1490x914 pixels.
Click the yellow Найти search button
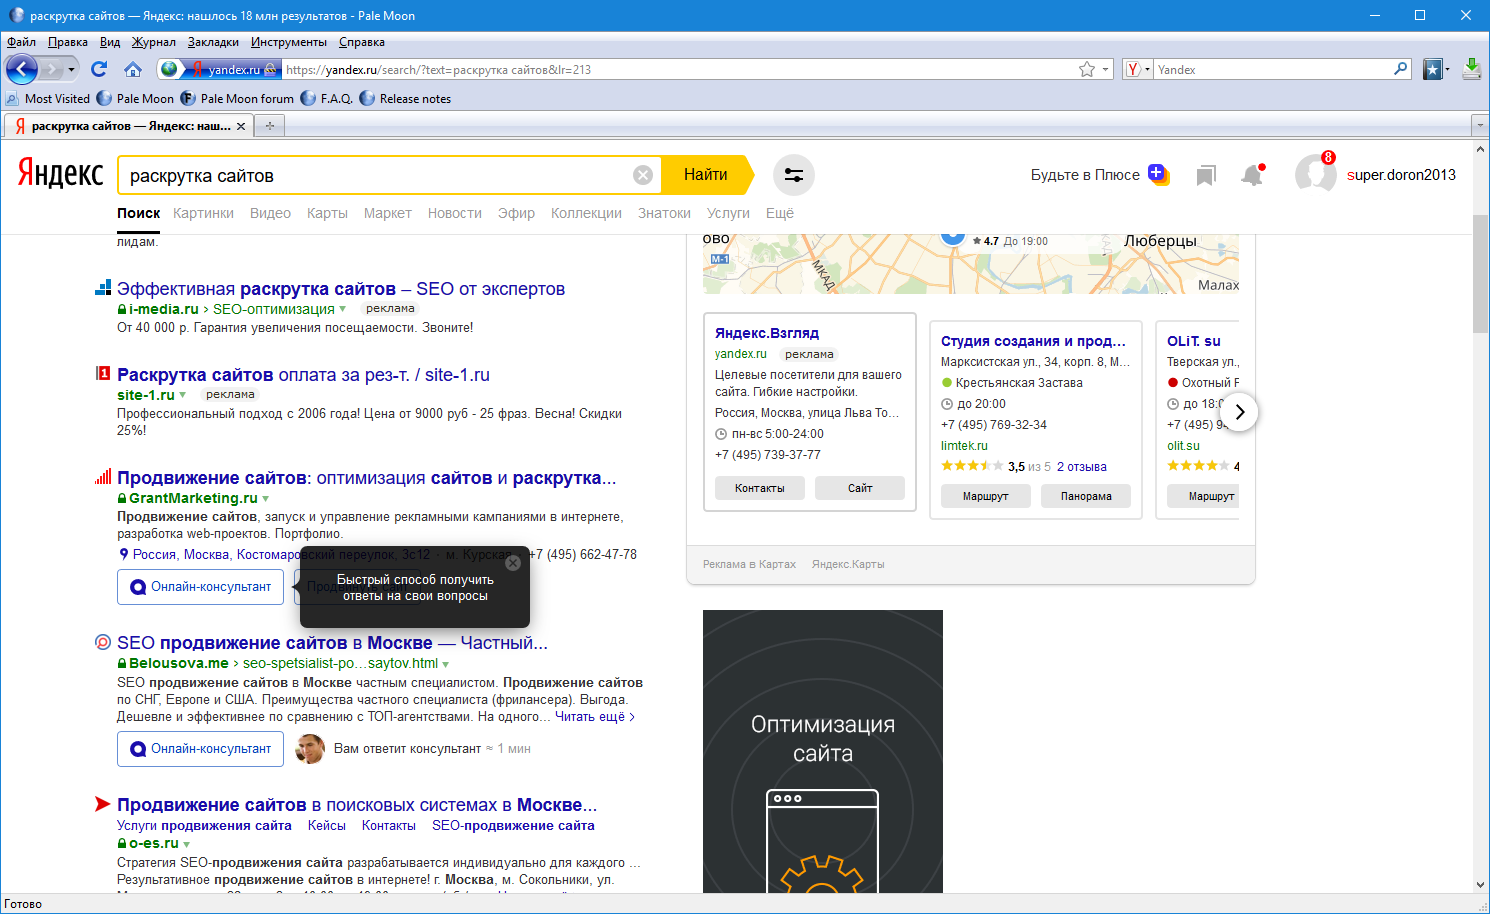pos(708,175)
